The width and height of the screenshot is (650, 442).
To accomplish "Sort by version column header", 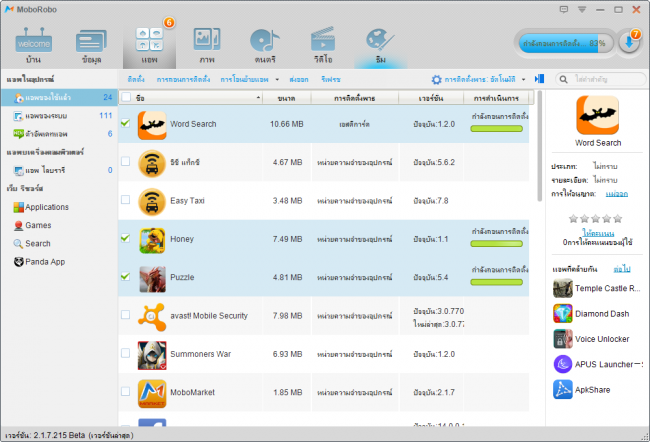I will click(x=431, y=98).
